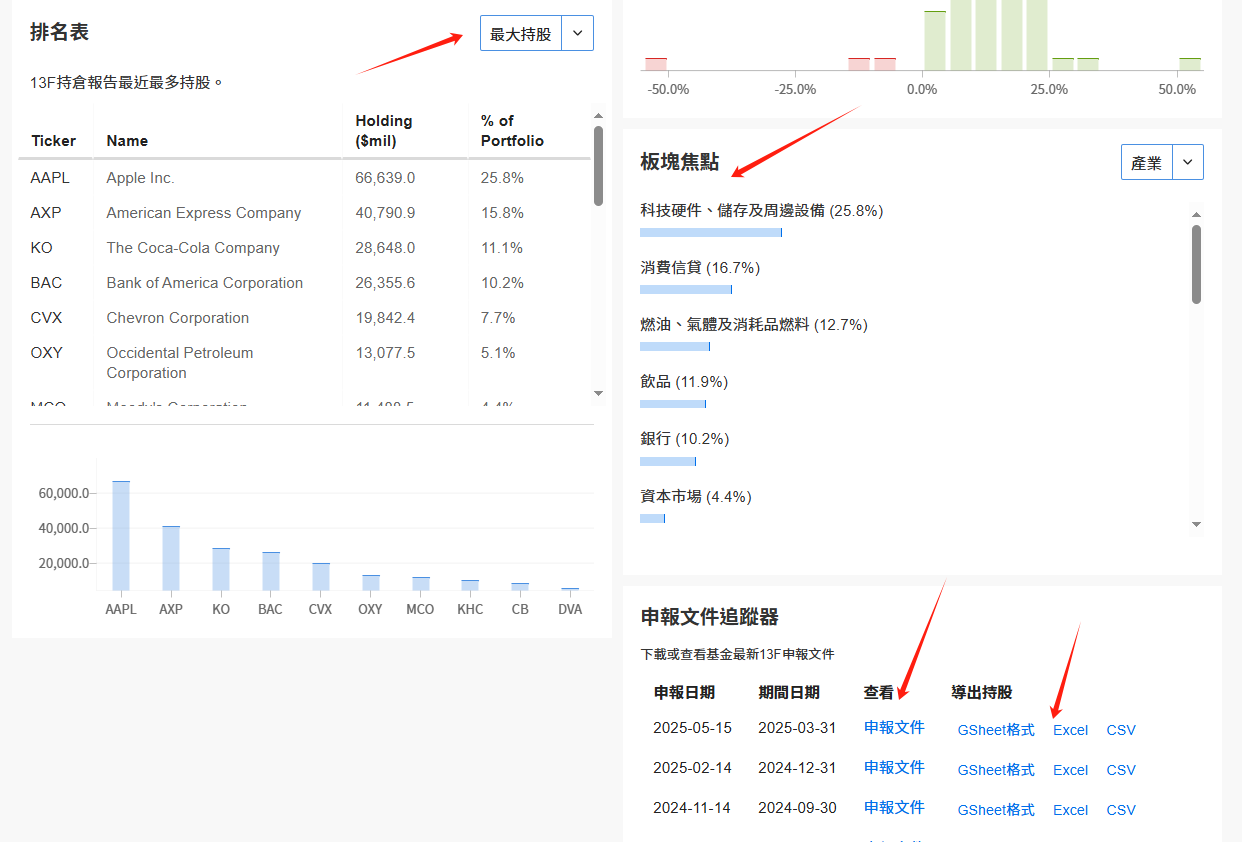Click the 最大持股 ranking button
Screen dimensions: 1242x842
coord(521,33)
